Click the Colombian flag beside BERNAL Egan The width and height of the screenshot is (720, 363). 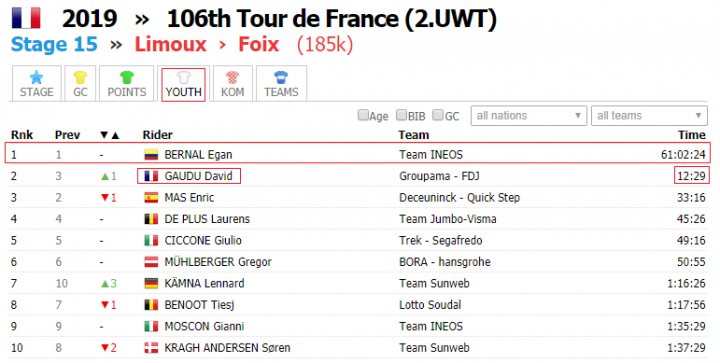point(151,155)
